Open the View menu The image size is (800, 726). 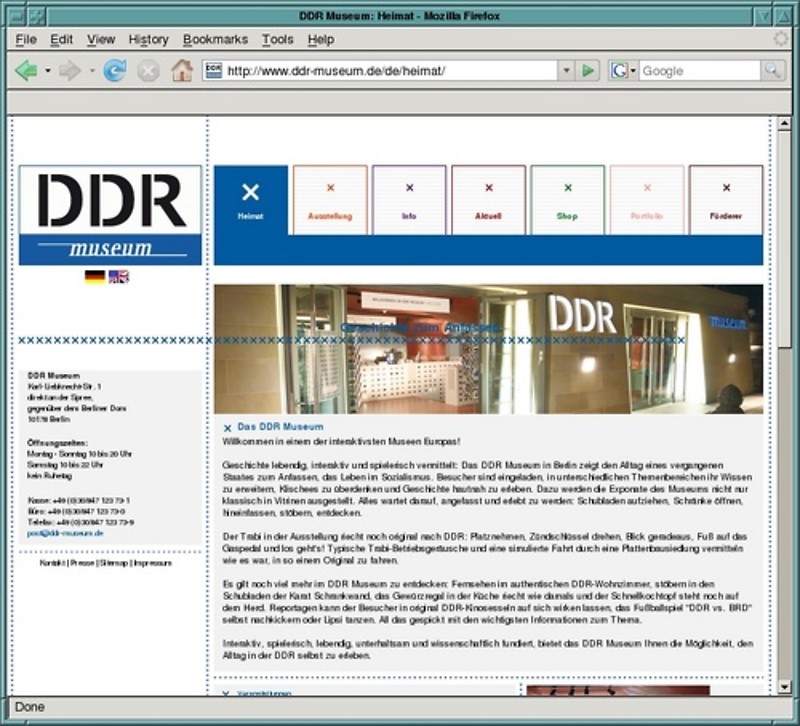click(x=101, y=39)
